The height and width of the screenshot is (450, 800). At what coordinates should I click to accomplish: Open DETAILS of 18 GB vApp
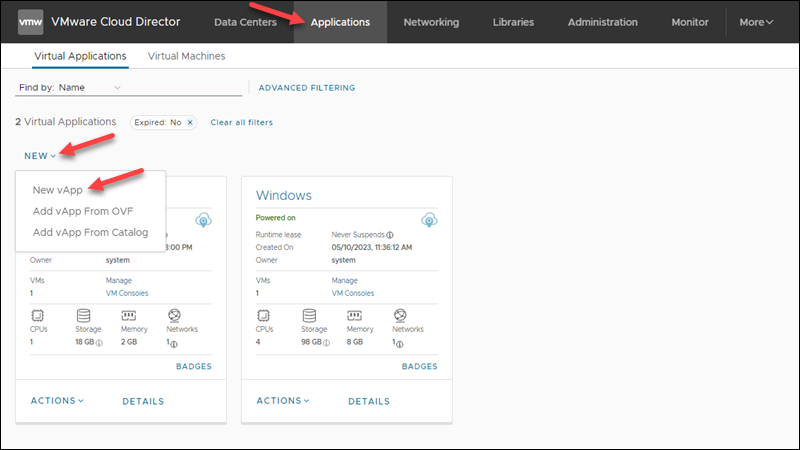point(143,402)
